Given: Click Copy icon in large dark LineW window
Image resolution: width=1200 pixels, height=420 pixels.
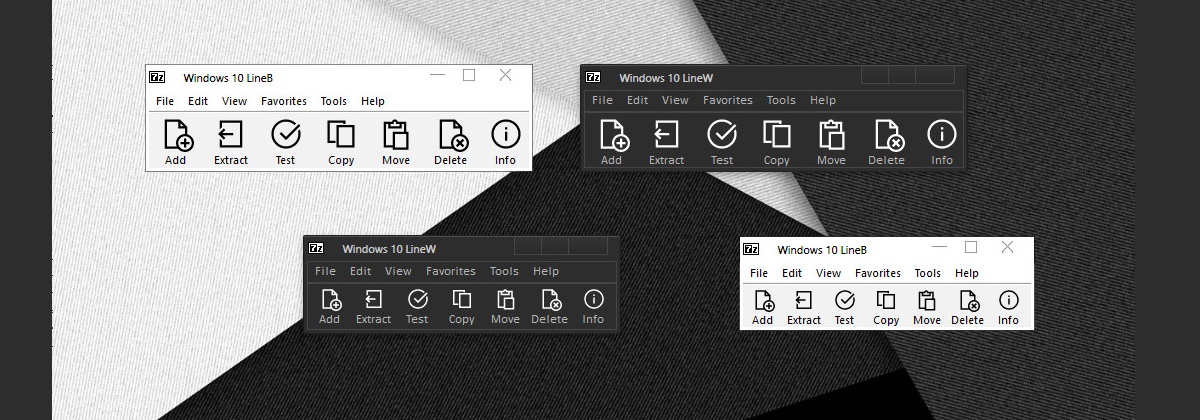Looking at the screenshot, I should [x=777, y=135].
